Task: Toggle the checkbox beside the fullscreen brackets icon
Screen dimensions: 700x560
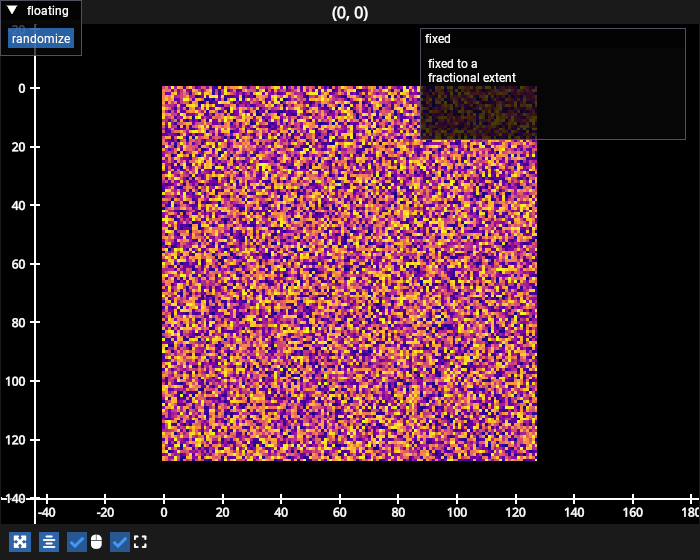Action: tap(120, 542)
